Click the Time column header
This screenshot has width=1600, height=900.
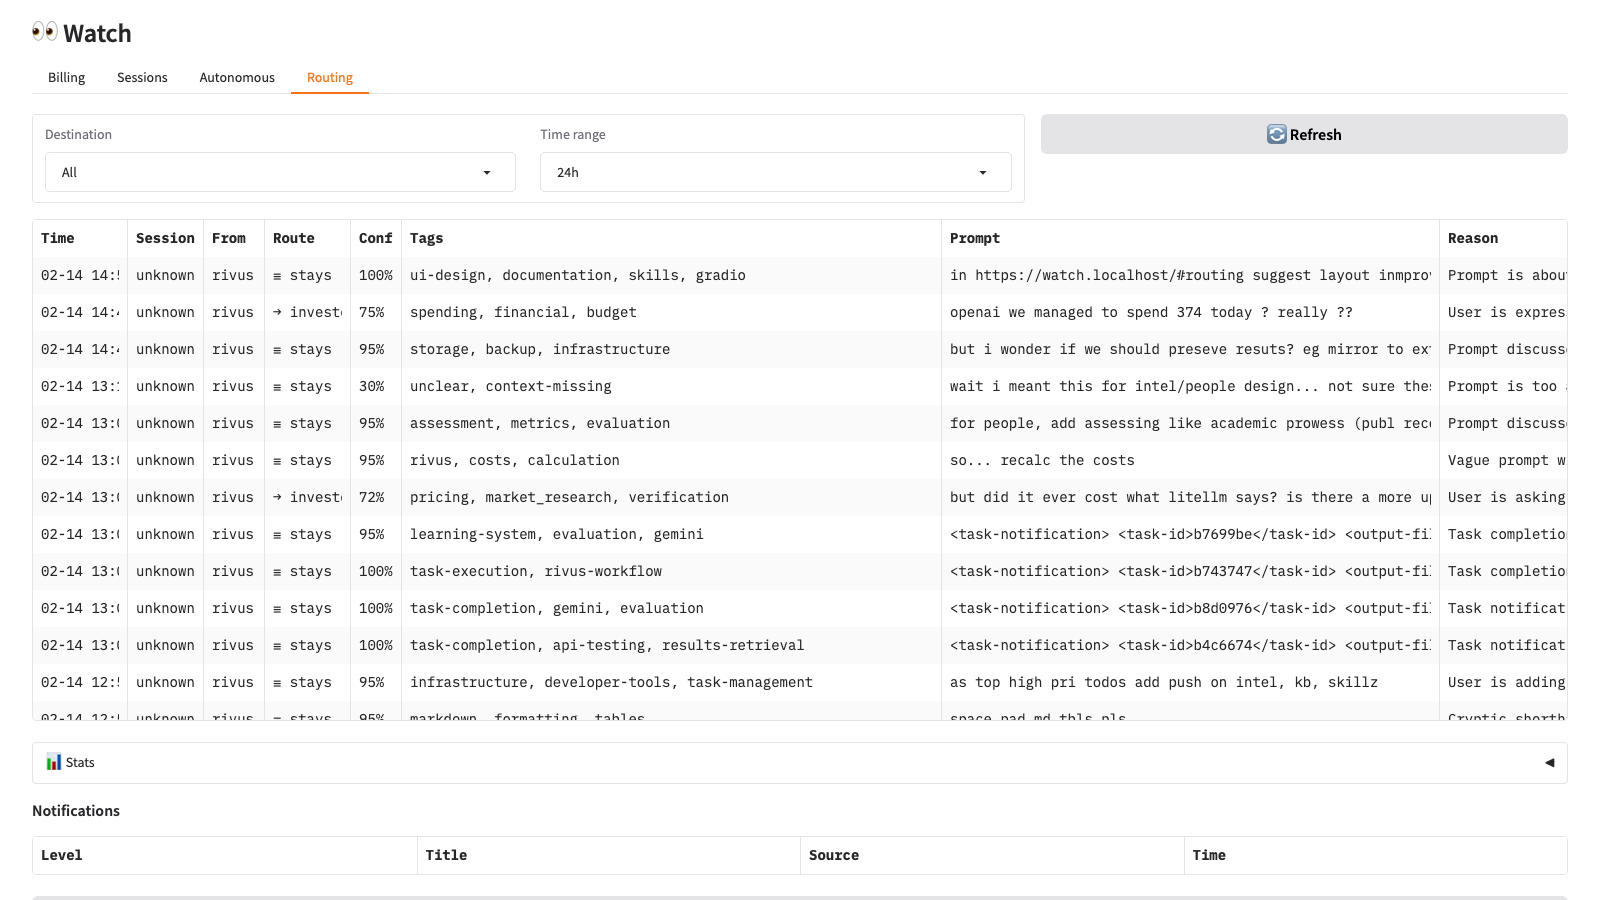58,238
